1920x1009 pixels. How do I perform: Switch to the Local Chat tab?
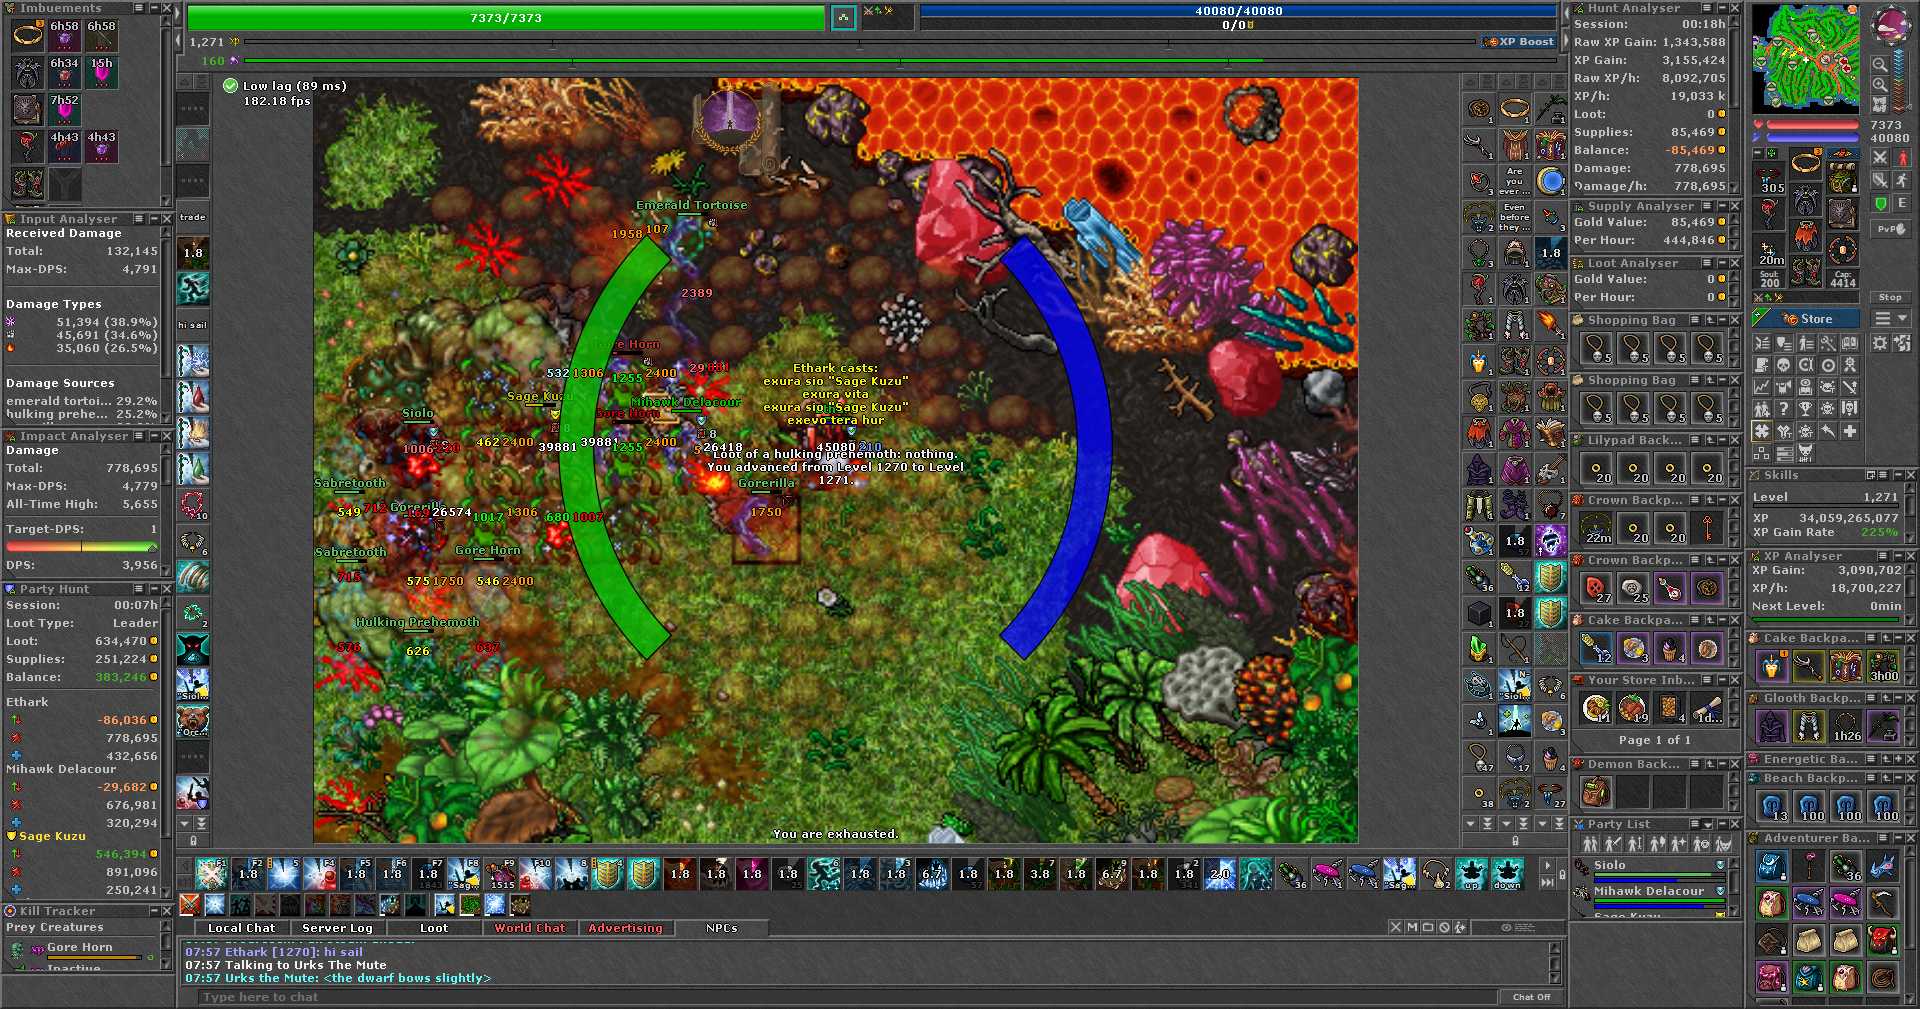[x=241, y=928]
